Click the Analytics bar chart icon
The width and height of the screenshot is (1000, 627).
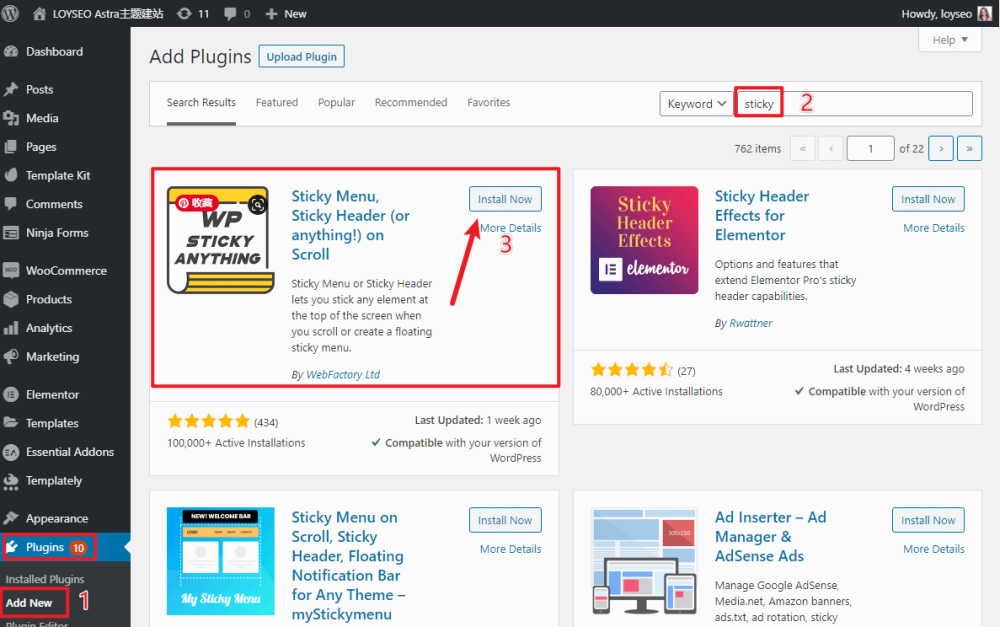(11, 328)
